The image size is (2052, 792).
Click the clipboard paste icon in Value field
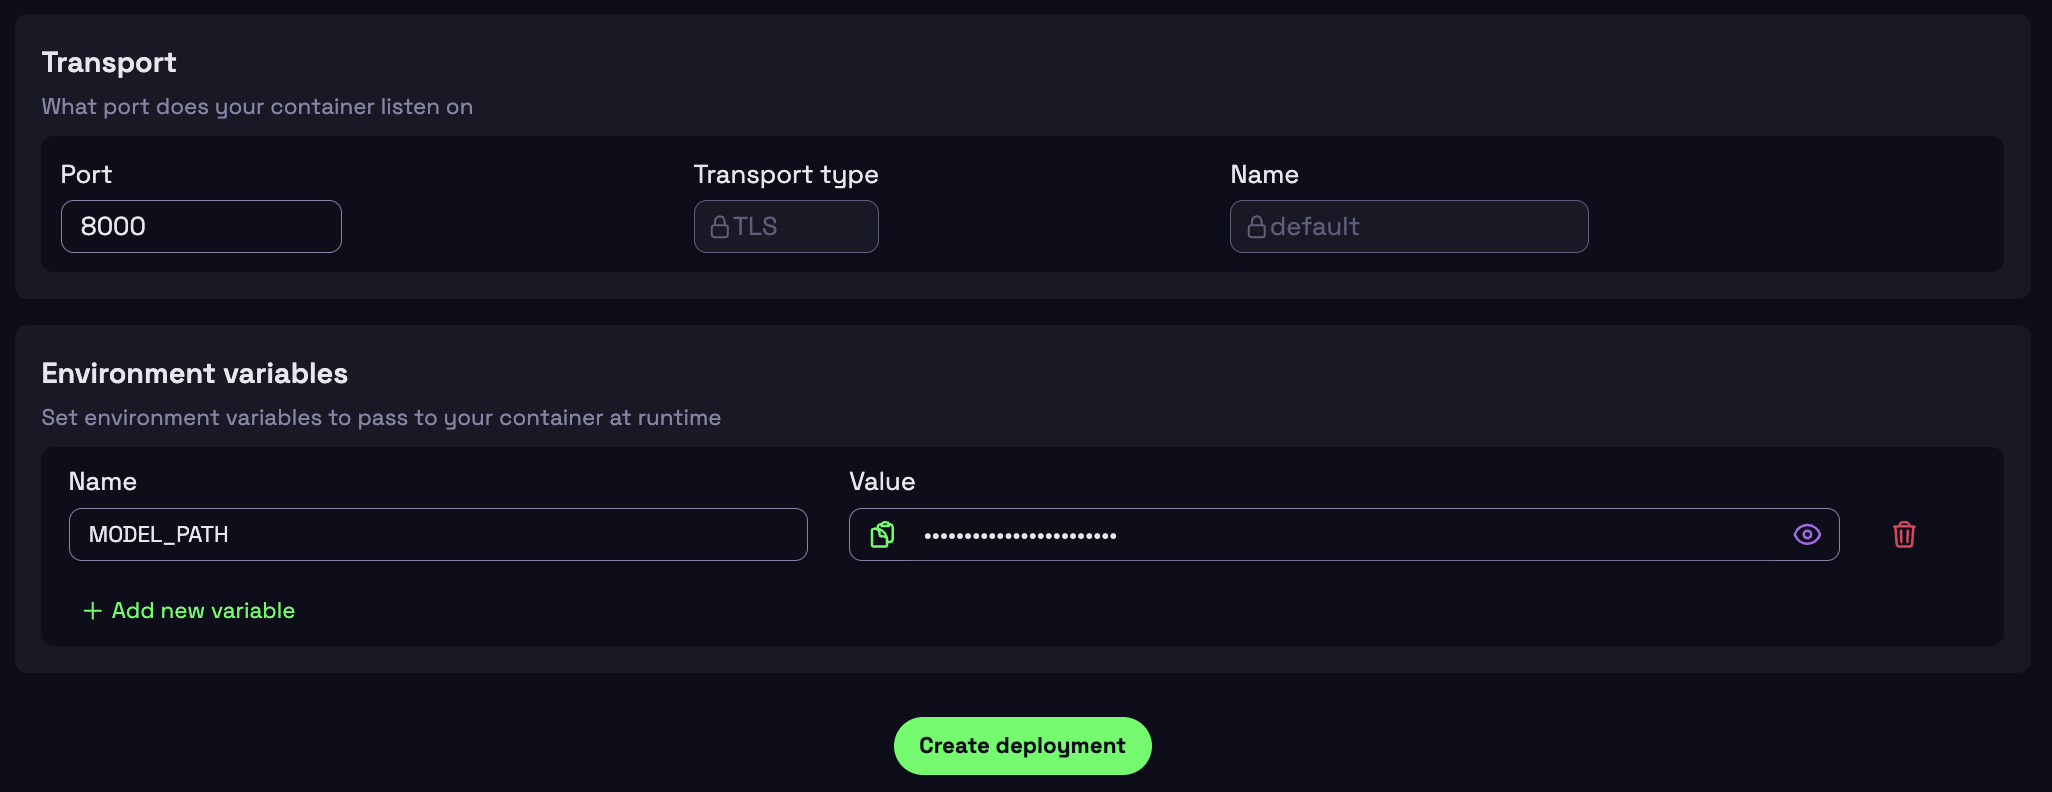click(882, 535)
